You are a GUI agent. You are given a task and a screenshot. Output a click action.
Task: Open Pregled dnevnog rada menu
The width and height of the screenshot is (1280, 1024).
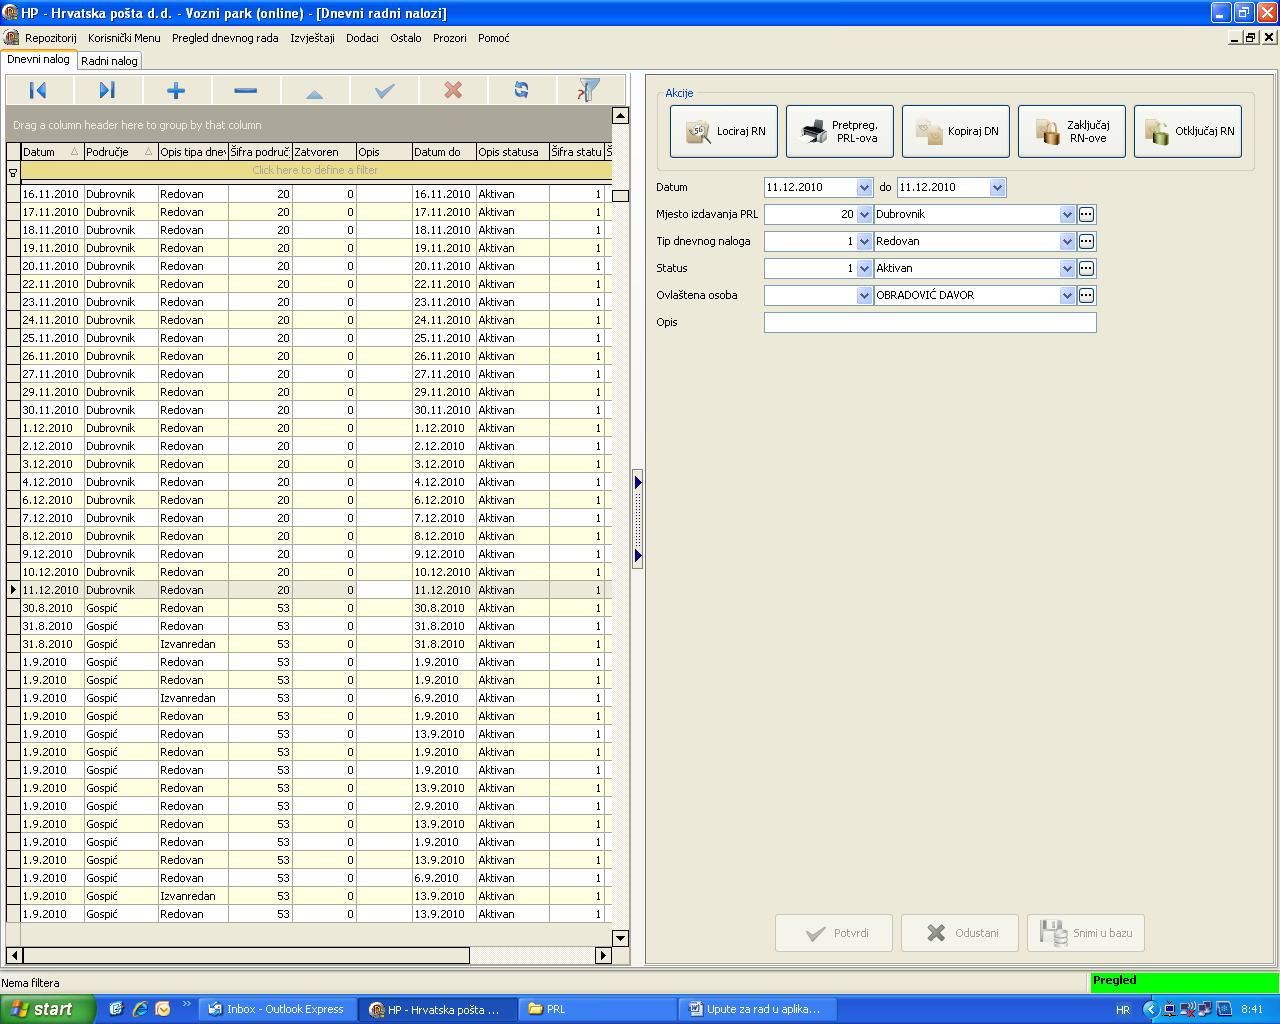pos(225,38)
